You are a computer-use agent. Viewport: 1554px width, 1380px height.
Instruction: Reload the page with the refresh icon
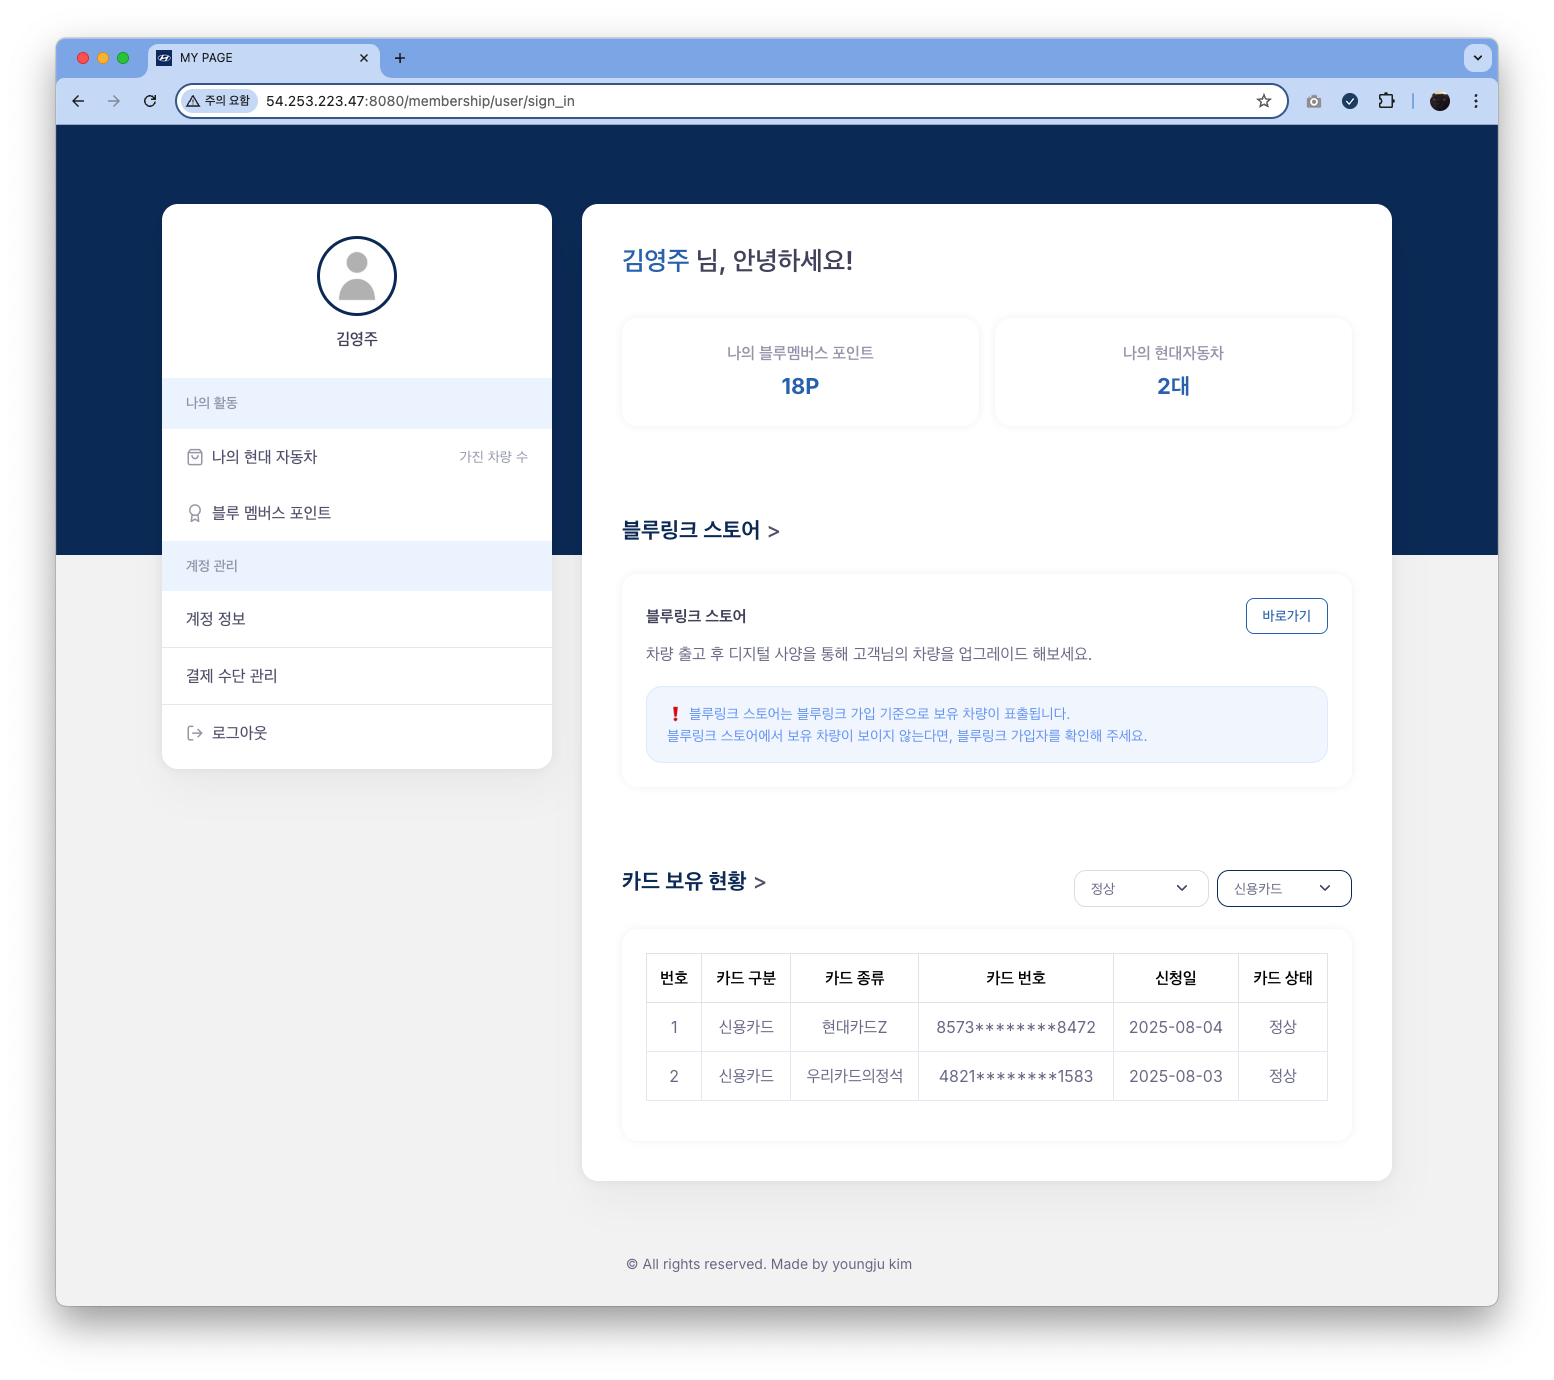150,101
